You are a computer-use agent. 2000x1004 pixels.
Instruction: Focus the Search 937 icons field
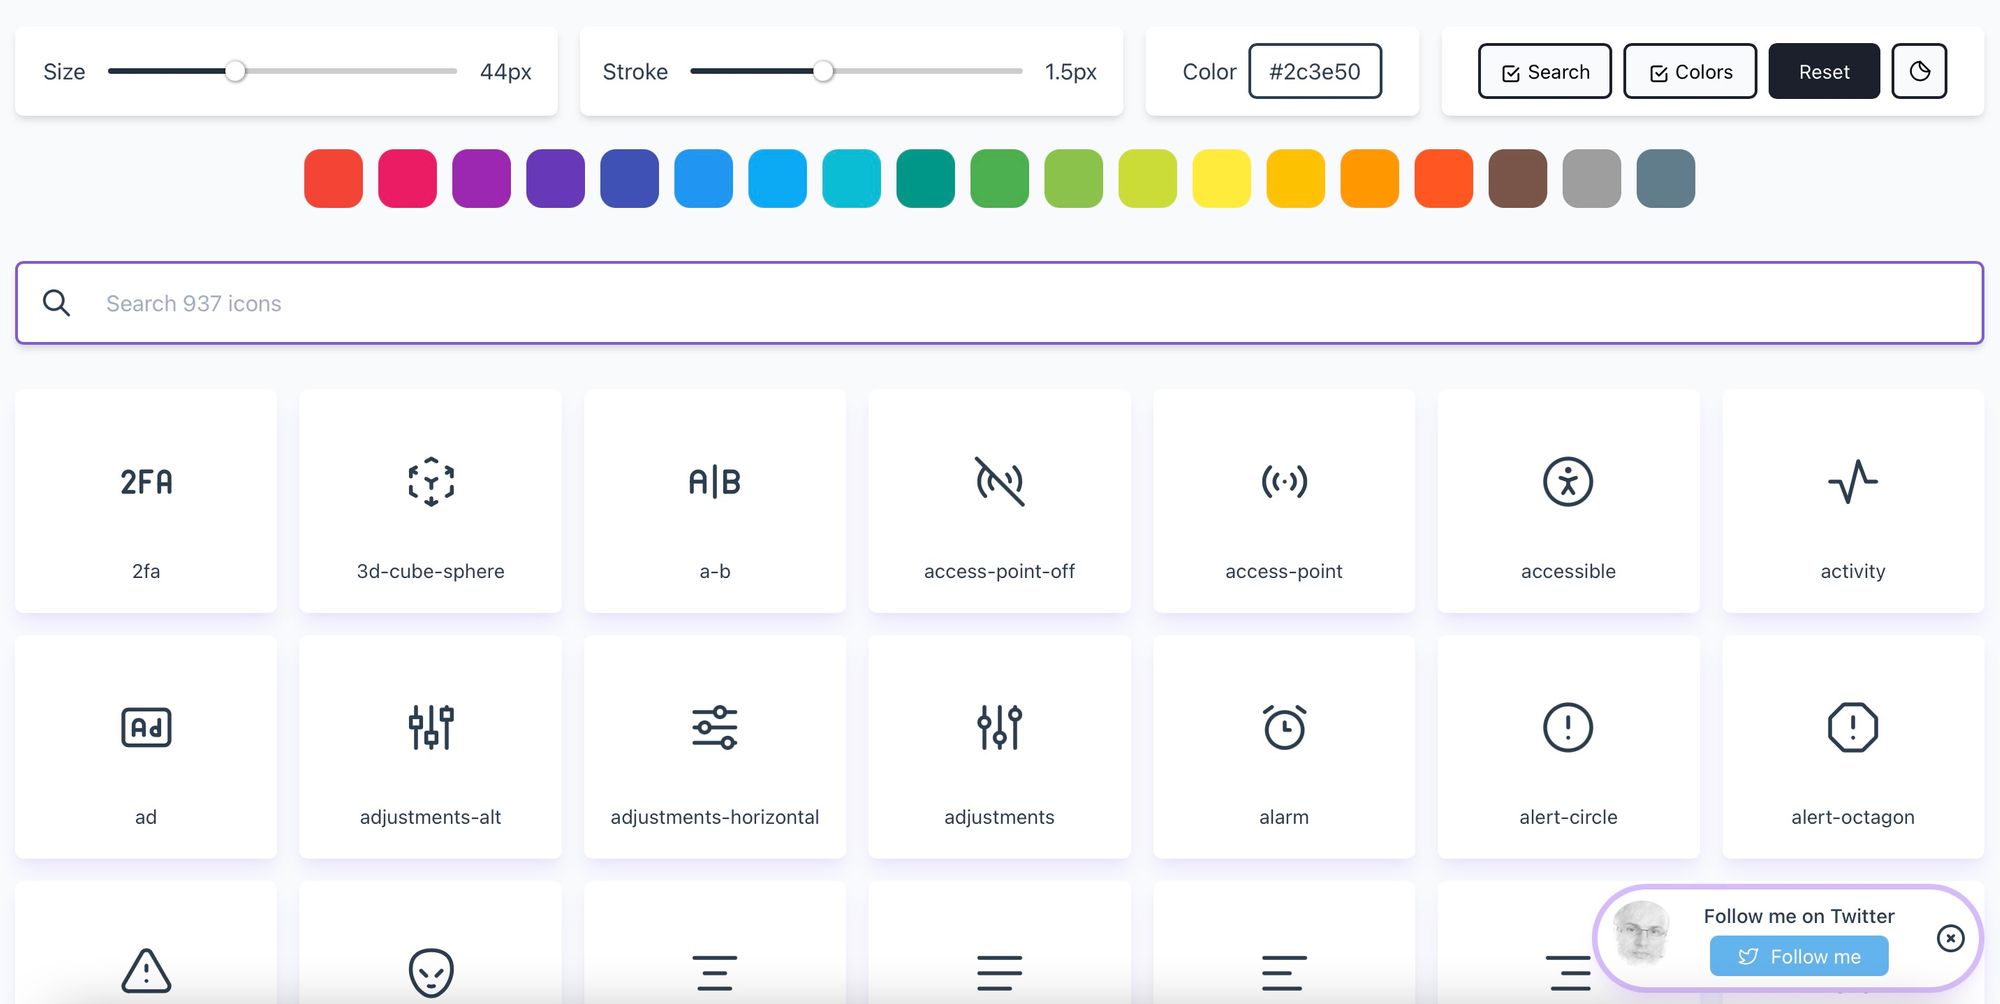pyautogui.click(x=999, y=303)
